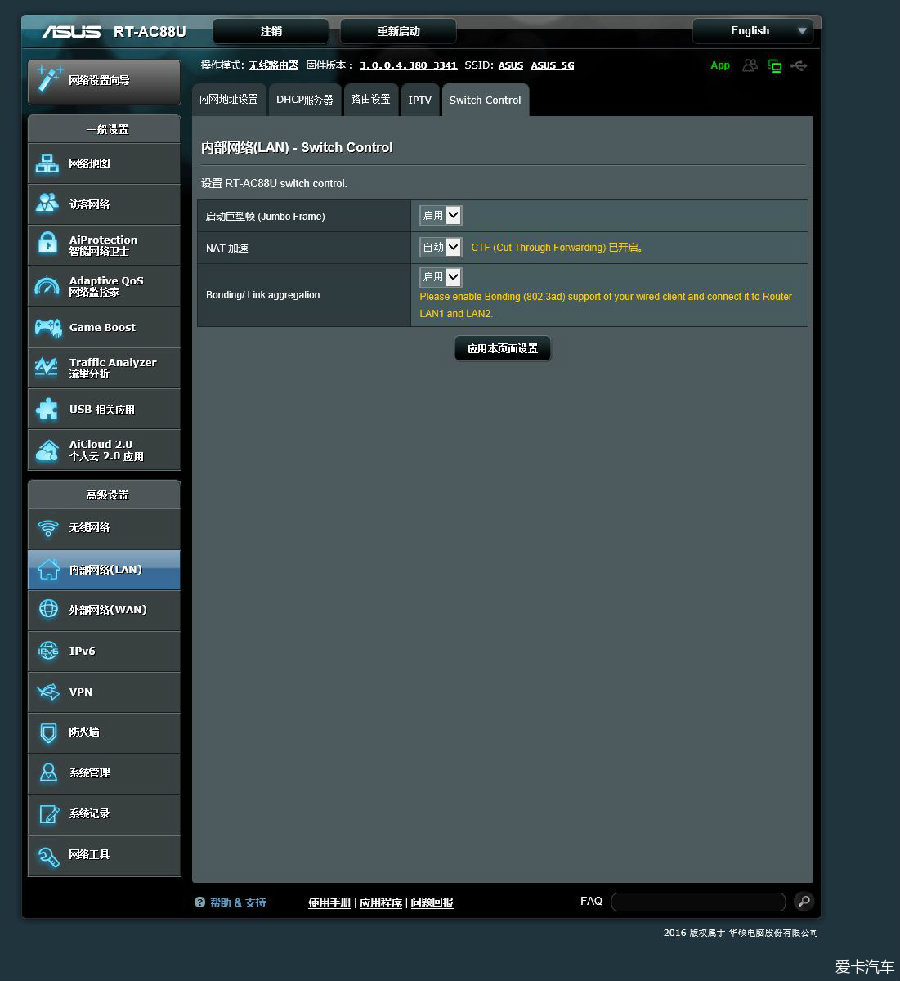Click the 注销 logout button
The height and width of the screenshot is (981, 900).
(x=271, y=31)
